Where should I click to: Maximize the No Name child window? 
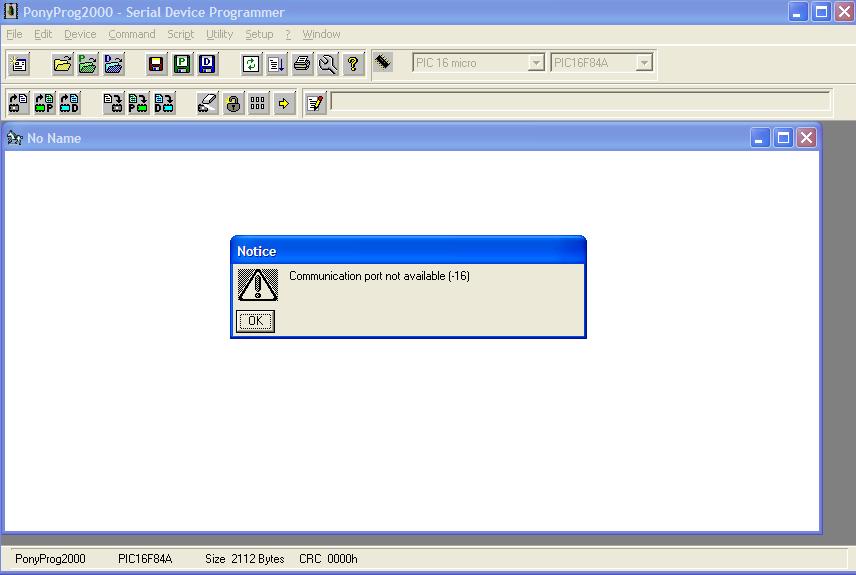(x=783, y=138)
